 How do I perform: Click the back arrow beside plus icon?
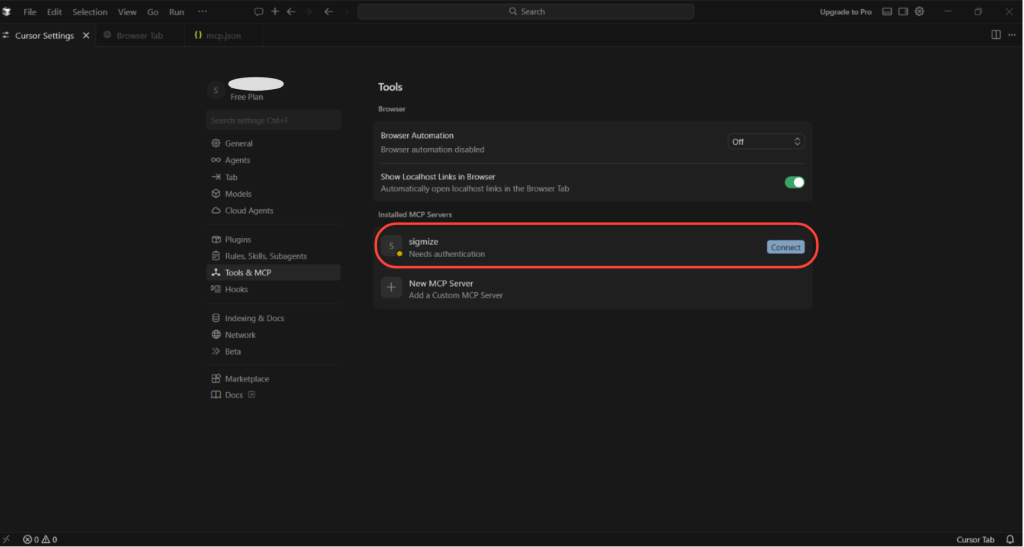tap(291, 12)
